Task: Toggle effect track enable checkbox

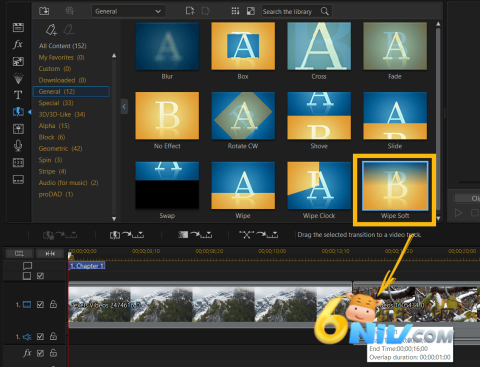Action: 40,353
